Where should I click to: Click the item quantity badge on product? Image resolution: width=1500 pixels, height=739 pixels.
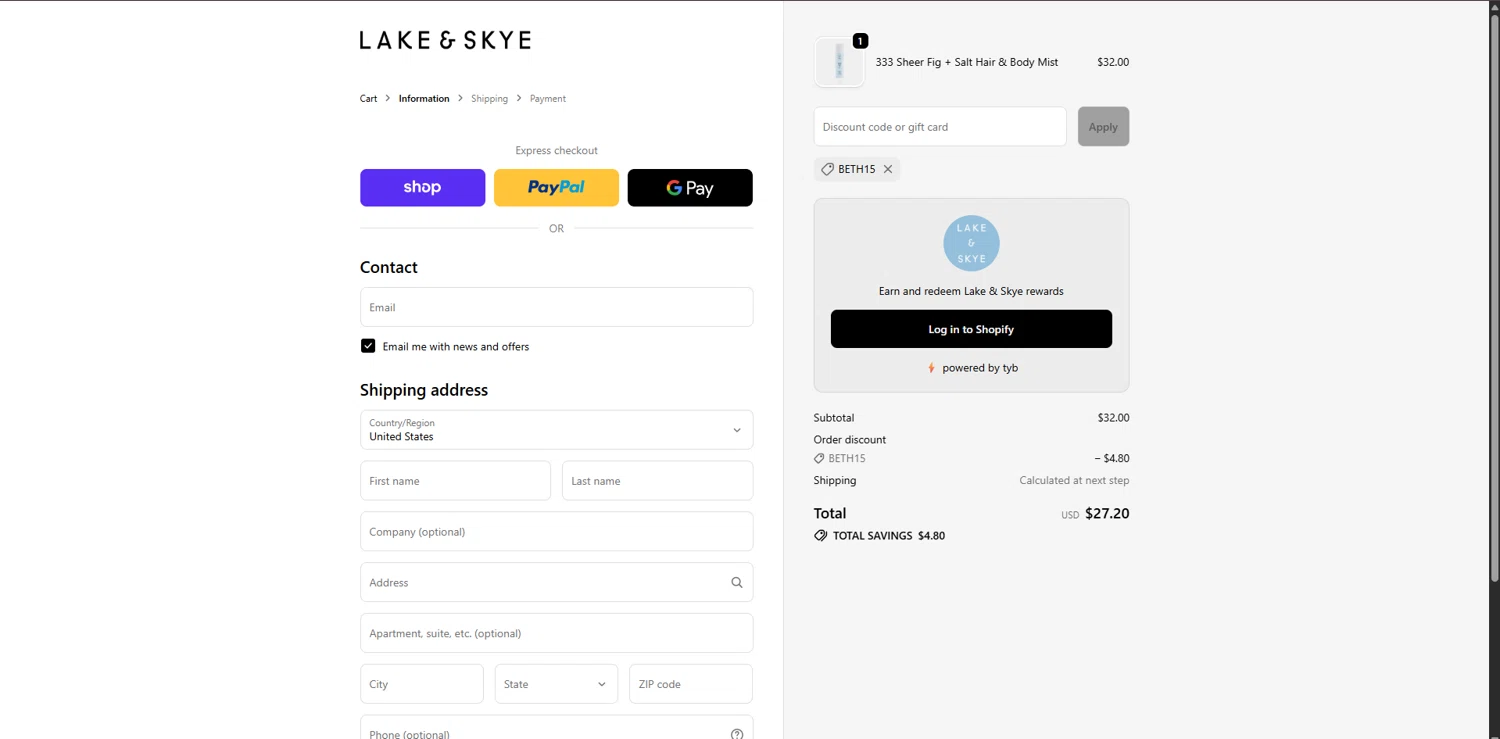[860, 41]
